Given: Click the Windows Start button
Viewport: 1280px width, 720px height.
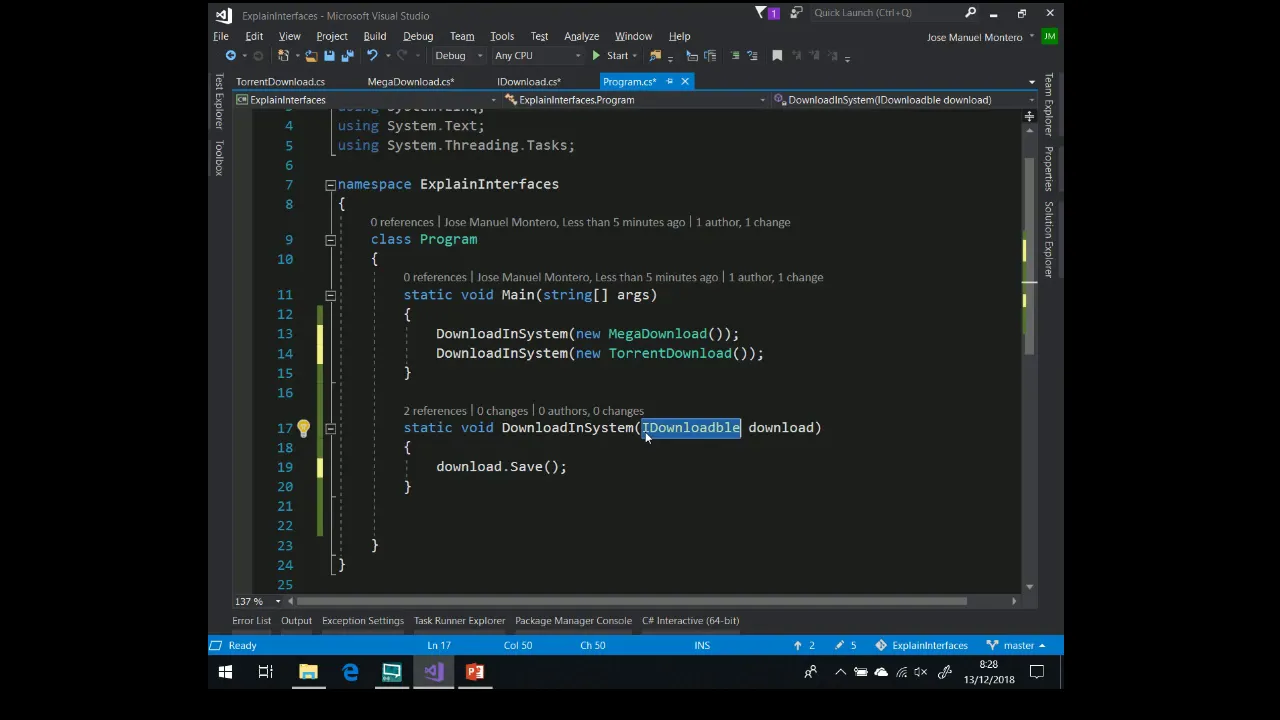Looking at the screenshot, I should tap(225, 672).
